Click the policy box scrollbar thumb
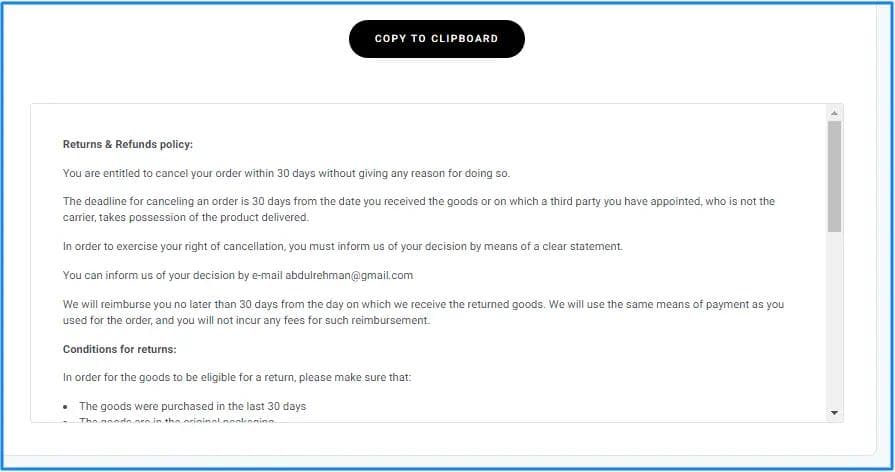Image resolution: width=895 pixels, height=472 pixels. click(834, 175)
